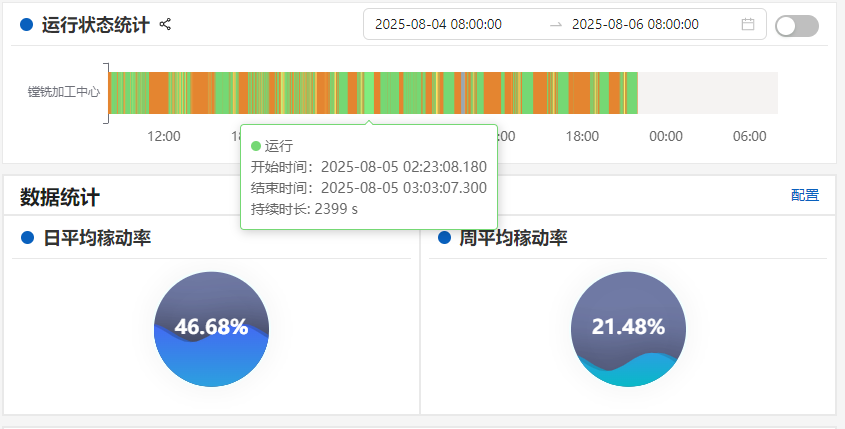The width and height of the screenshot is (845, 429).
Task: Click the 数据统计 heading
Action: point(59,197)
